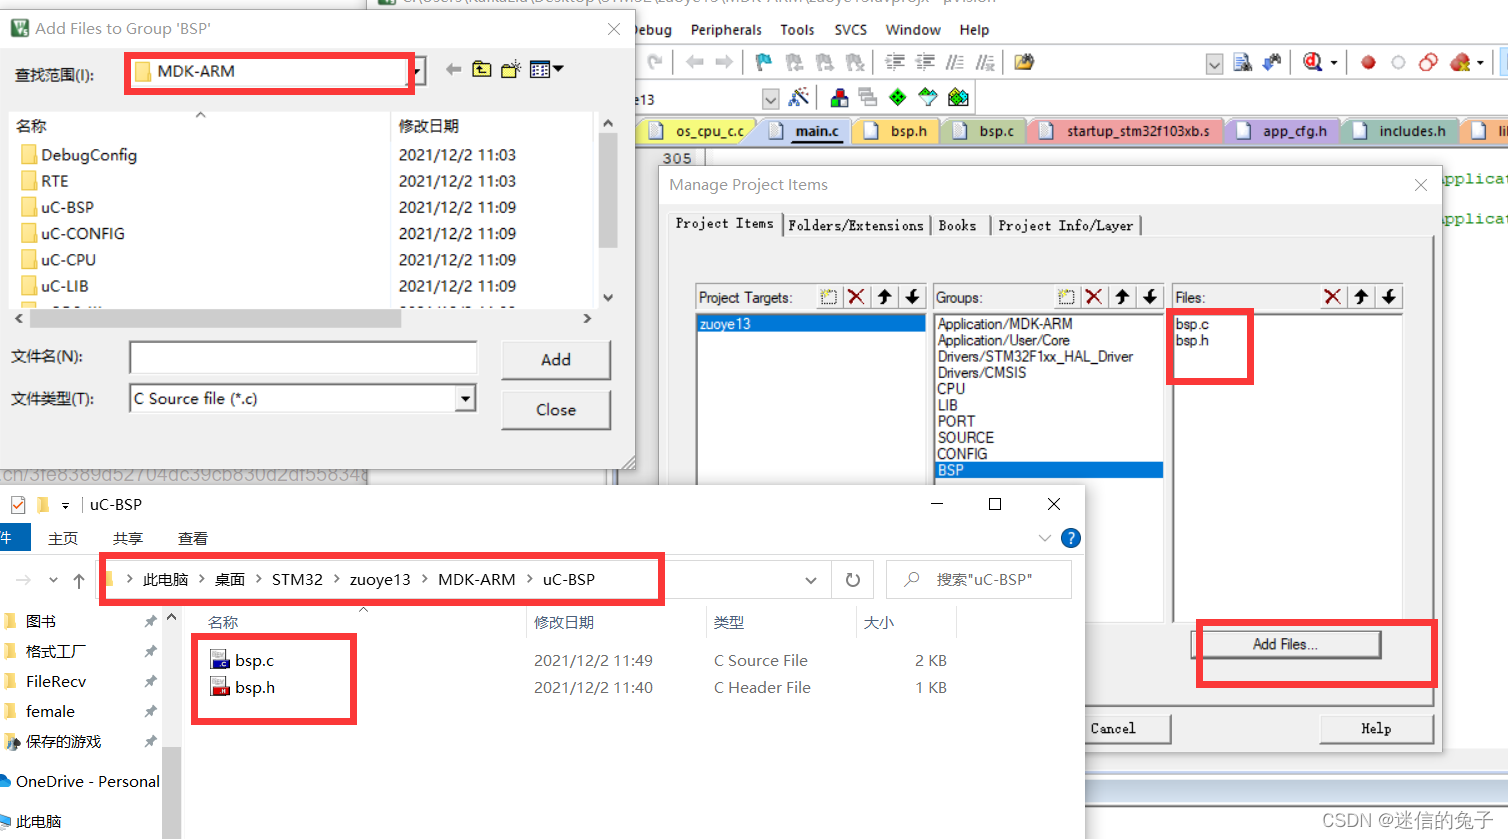Click Help button in Manage Project Items
Screen dimensions: 1508x839
tap(1376, 729)
